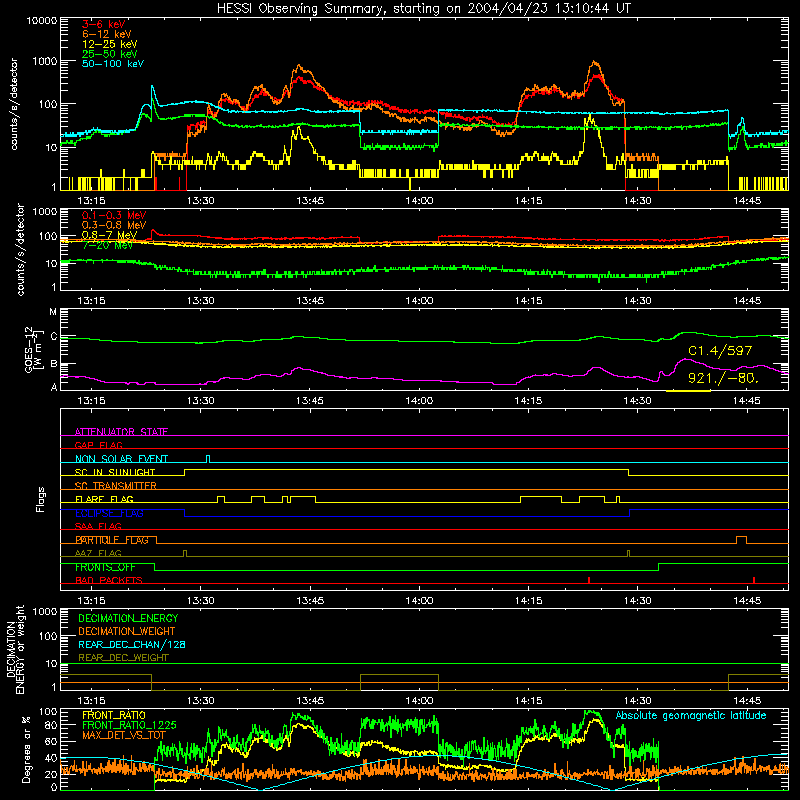Select the GAP_FLAG label
The width and height of the screenshot is (800, 800).
pos(98,445)
